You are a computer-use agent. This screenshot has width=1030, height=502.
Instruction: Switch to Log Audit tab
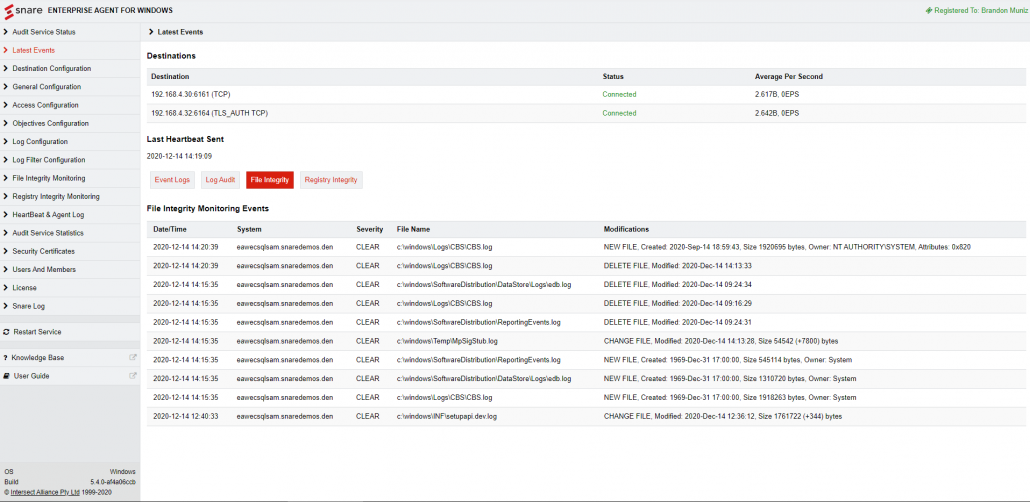pos(220,180)
